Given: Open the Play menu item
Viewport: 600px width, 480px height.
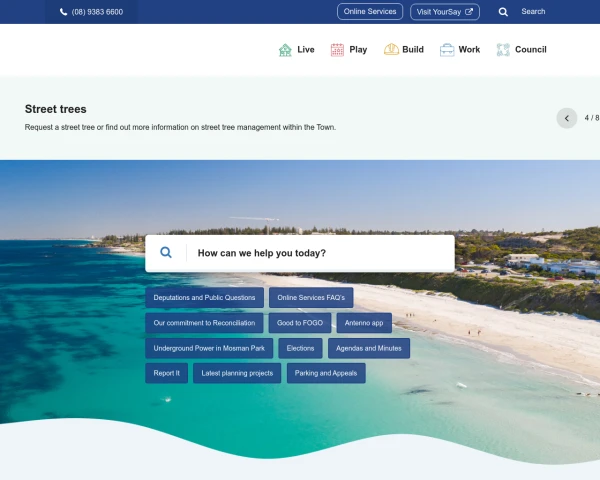Looking at the screenshot, I should coord(358,50).
